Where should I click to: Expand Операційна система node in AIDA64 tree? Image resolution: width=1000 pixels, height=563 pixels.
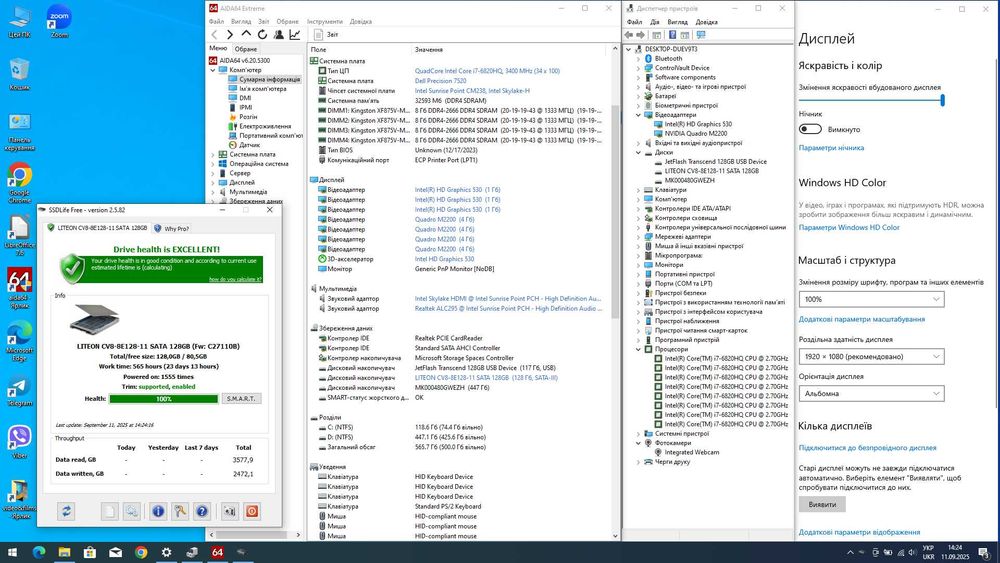click(x=213, y=164)
